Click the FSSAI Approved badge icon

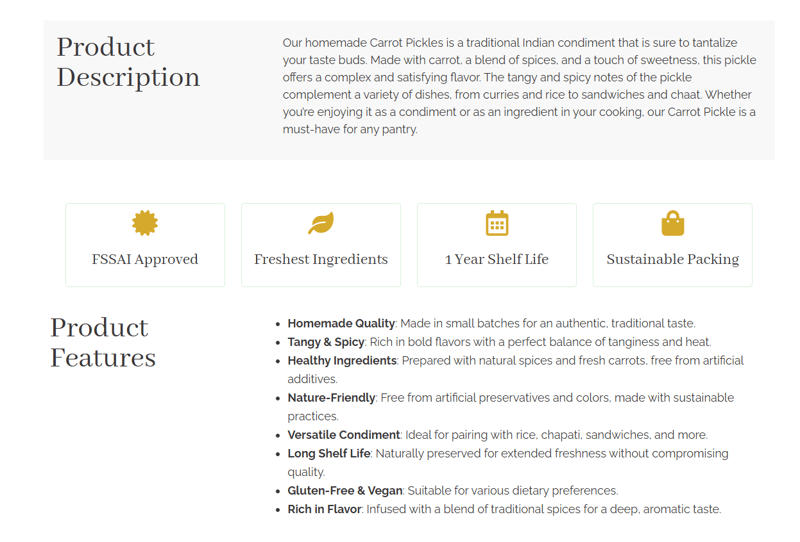click(145, 223)
